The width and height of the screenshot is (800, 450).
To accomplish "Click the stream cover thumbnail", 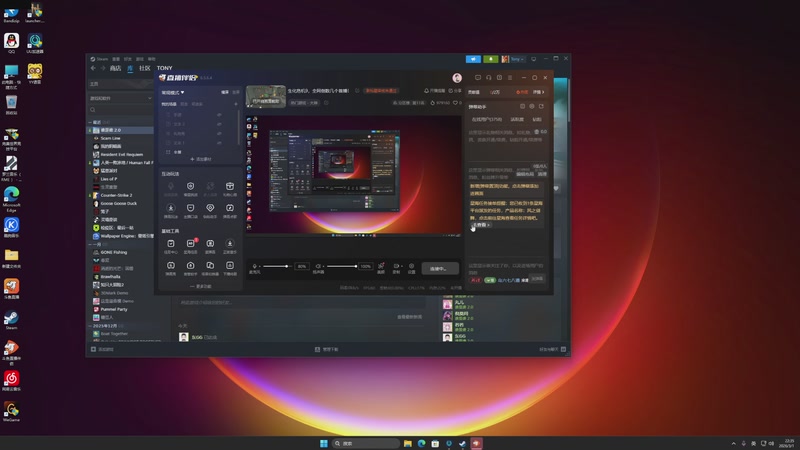I will click(266, 96).
